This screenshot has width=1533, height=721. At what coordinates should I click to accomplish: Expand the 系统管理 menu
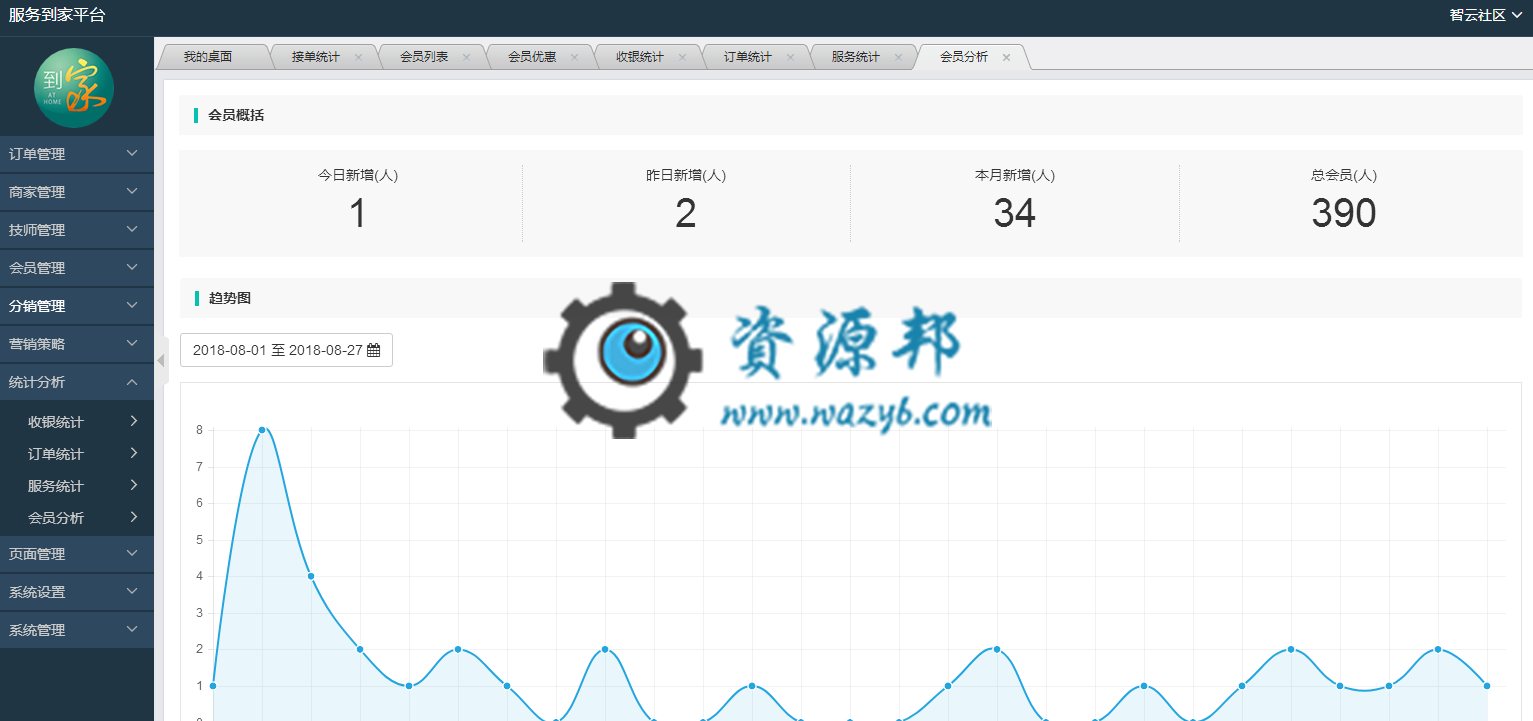click(x=77, y=630)
